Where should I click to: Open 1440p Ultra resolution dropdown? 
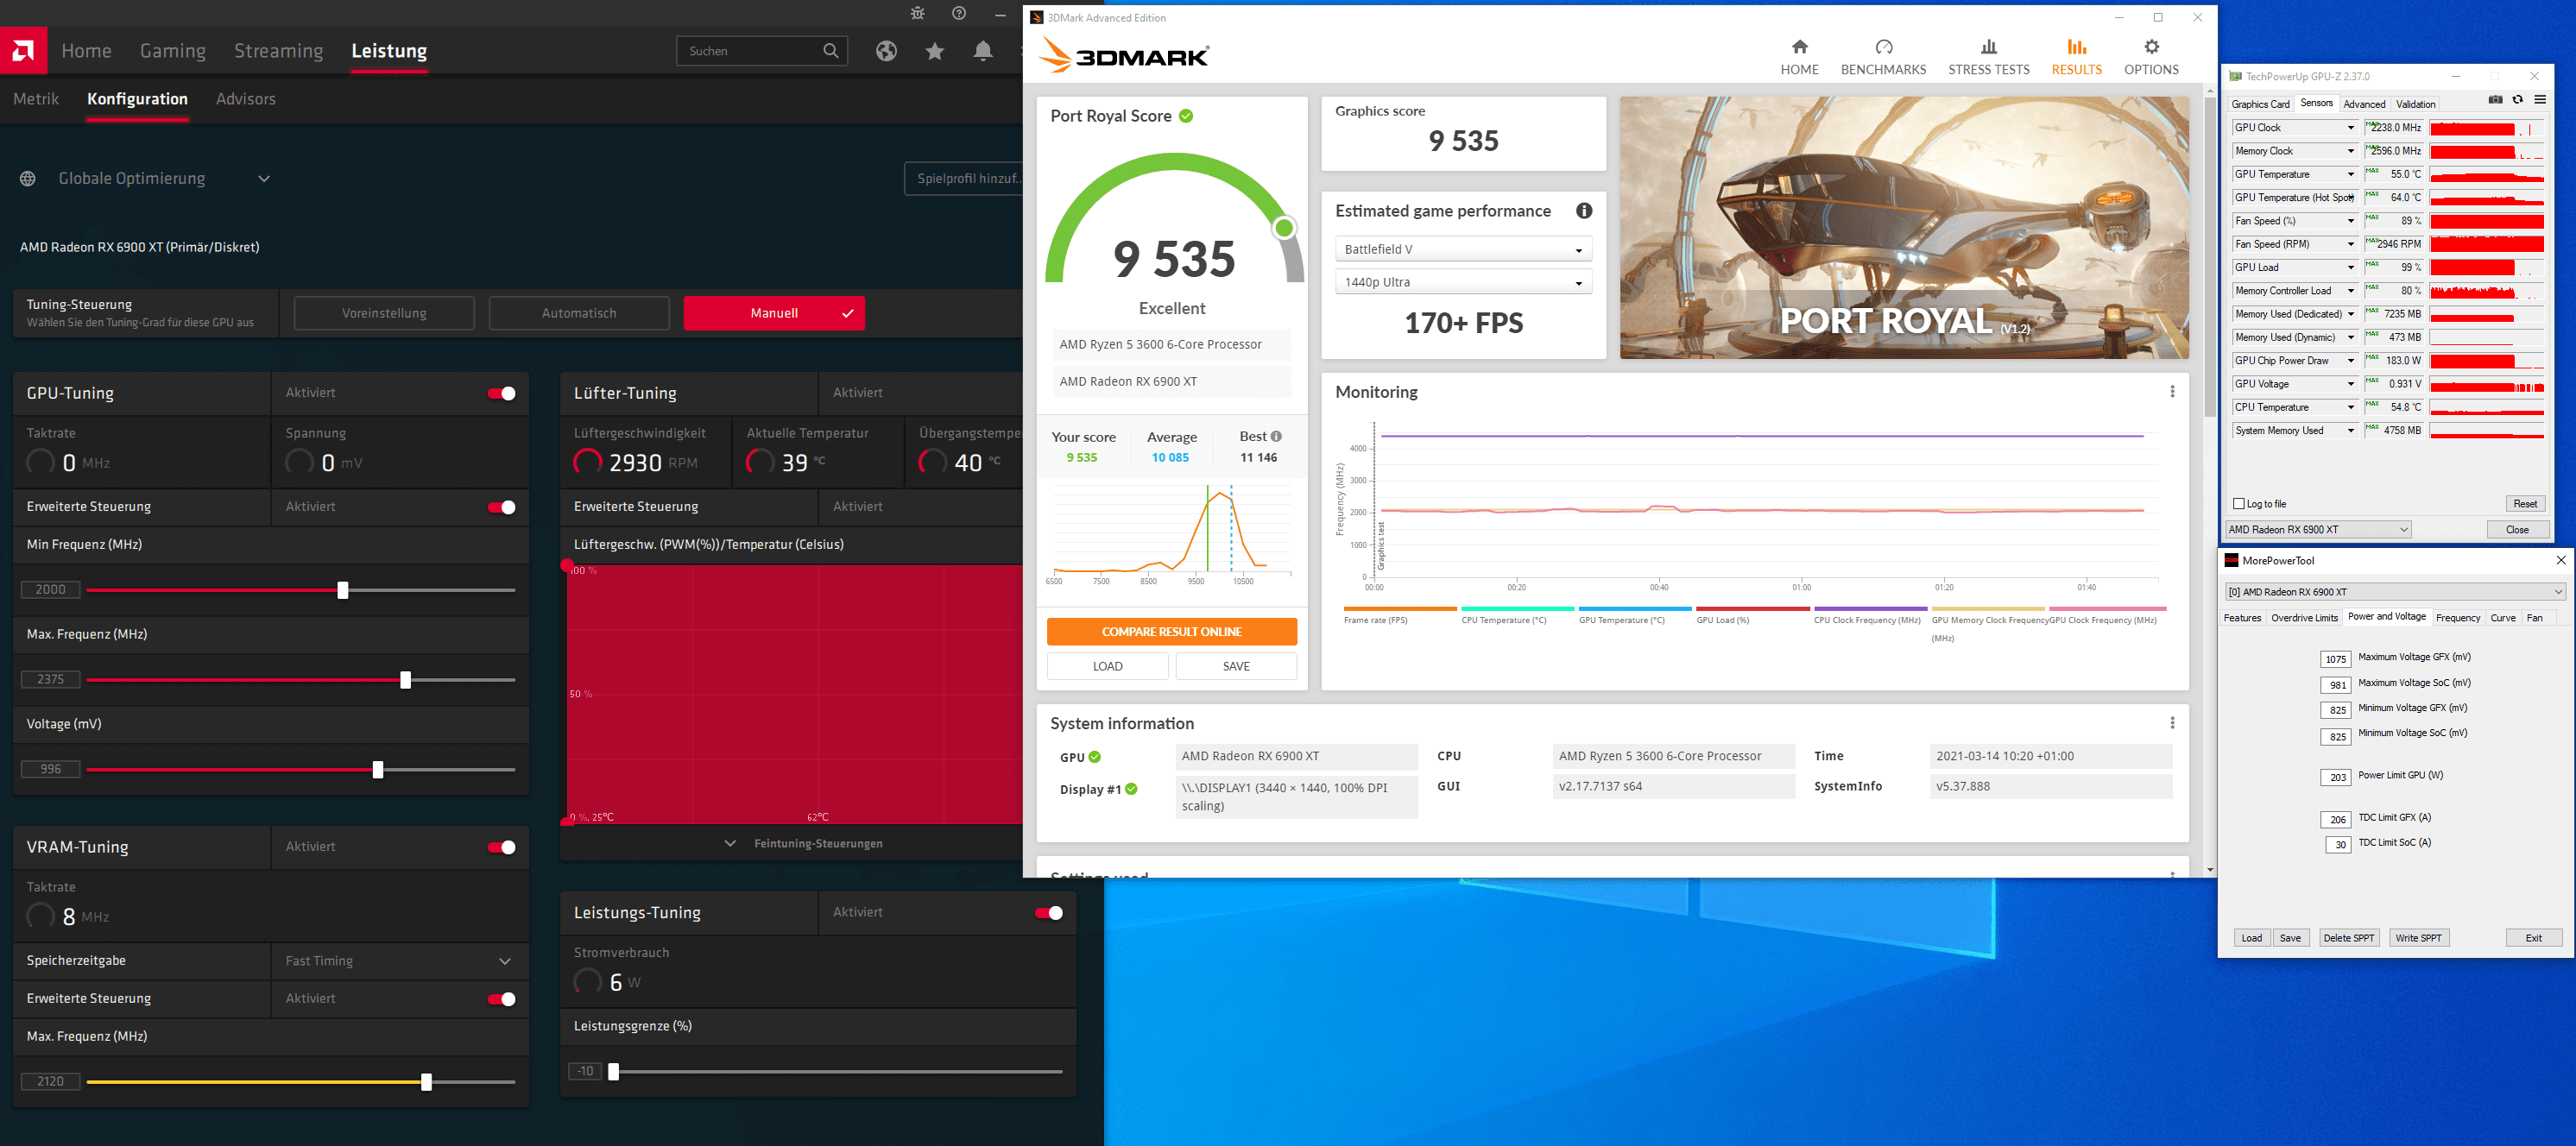pyautogui.click(x=1463, y=282)
